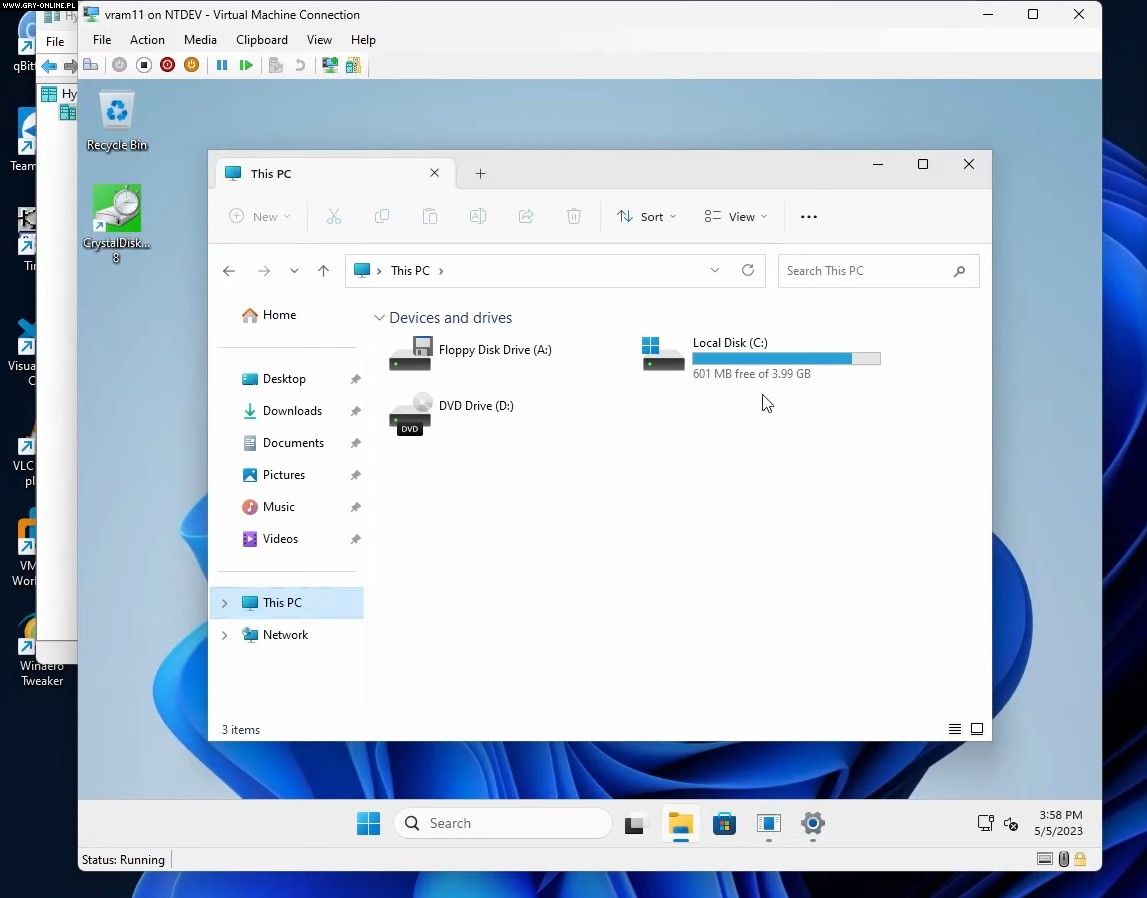Click the orange Save state icon
The height and width of the screenshot is (898, 1147).
[x=192, y=65]
